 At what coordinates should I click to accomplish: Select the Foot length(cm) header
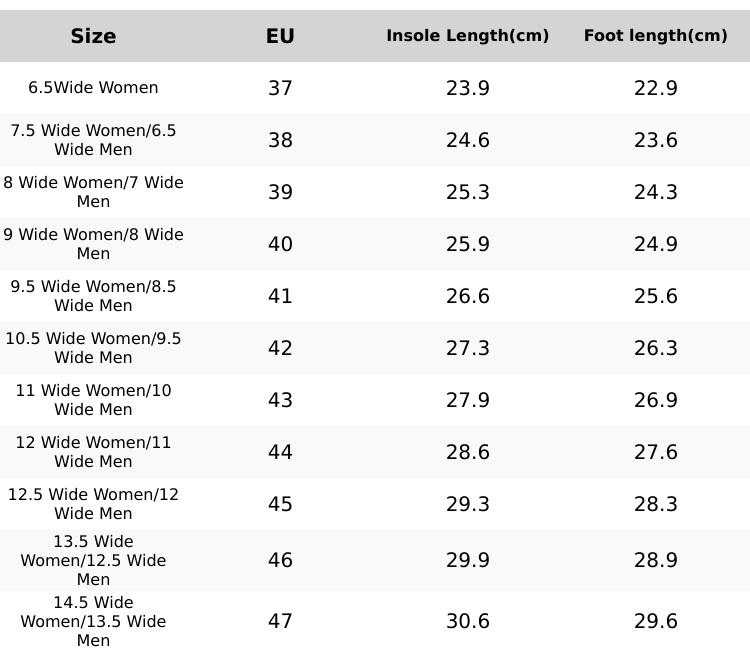pos(655,36)
